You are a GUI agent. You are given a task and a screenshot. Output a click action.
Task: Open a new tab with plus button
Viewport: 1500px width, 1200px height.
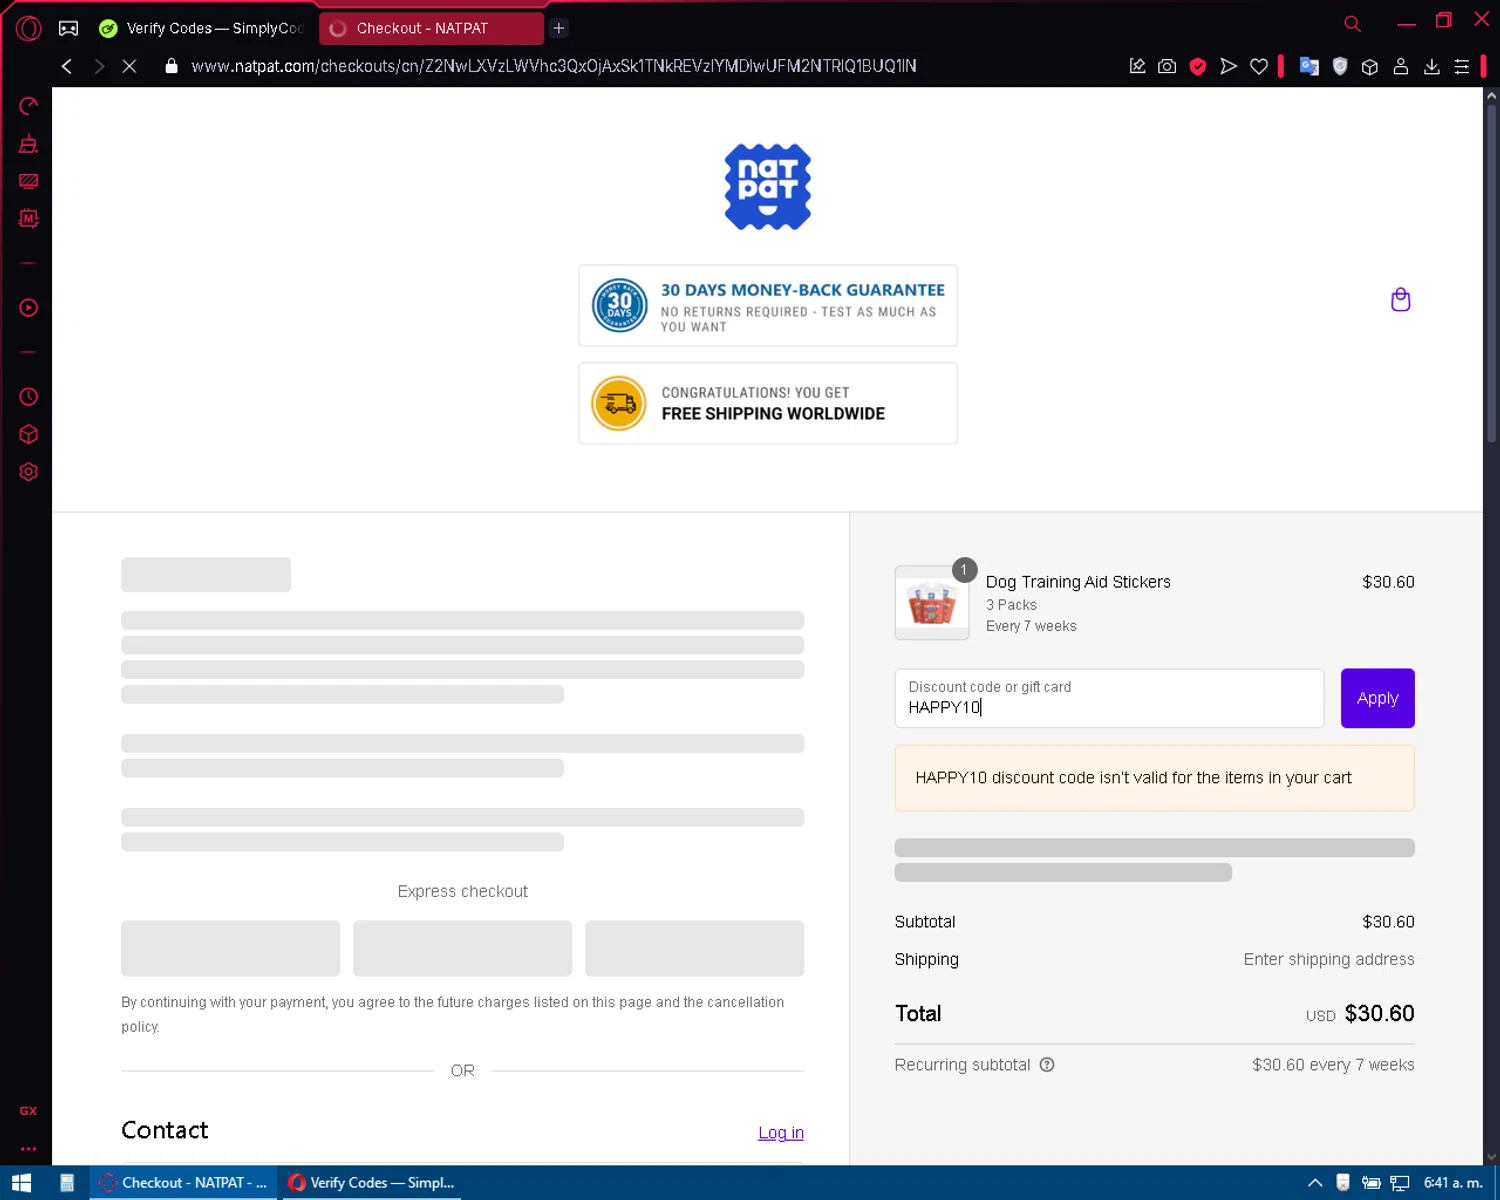(559, 28)
